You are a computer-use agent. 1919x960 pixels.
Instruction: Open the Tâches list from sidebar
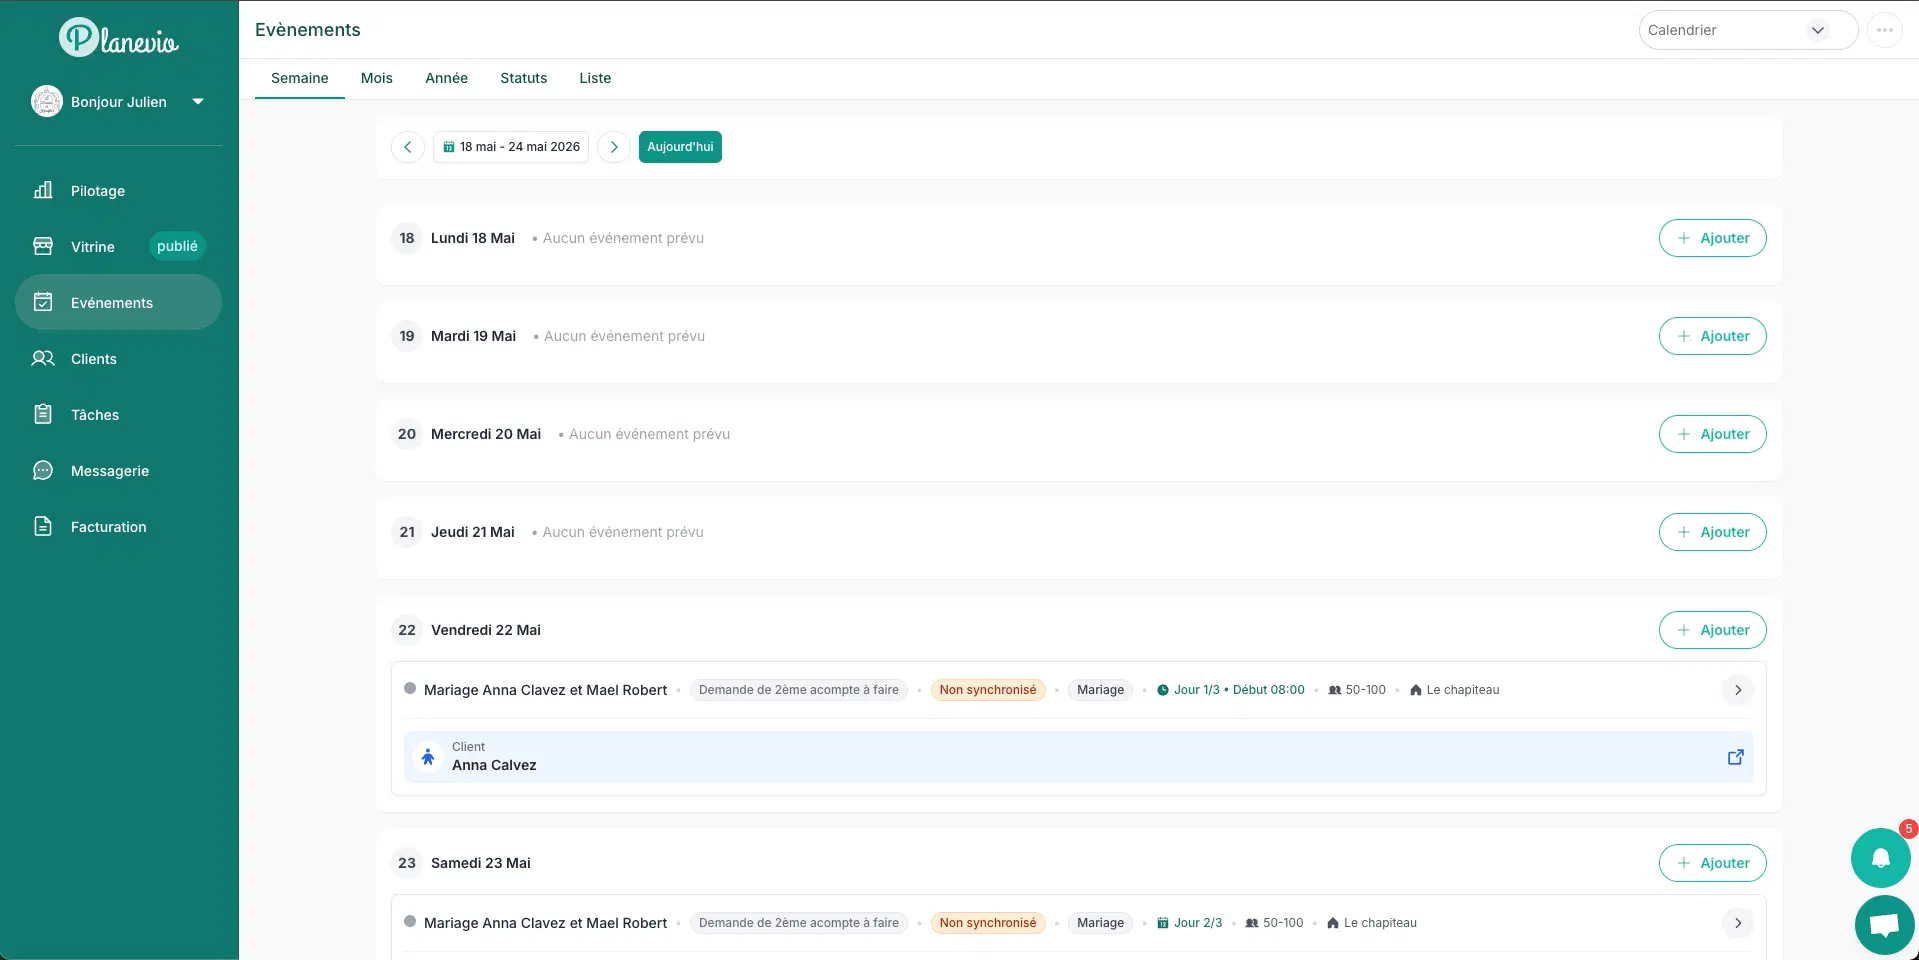pyautogui.click(x=95, y=414)
